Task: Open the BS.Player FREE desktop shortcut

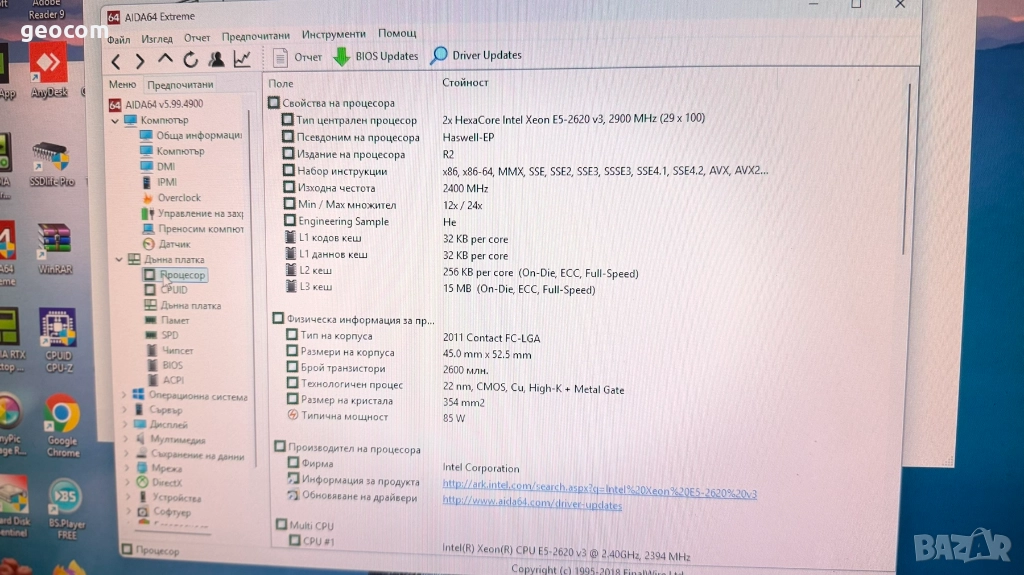Action: [66, 508]
